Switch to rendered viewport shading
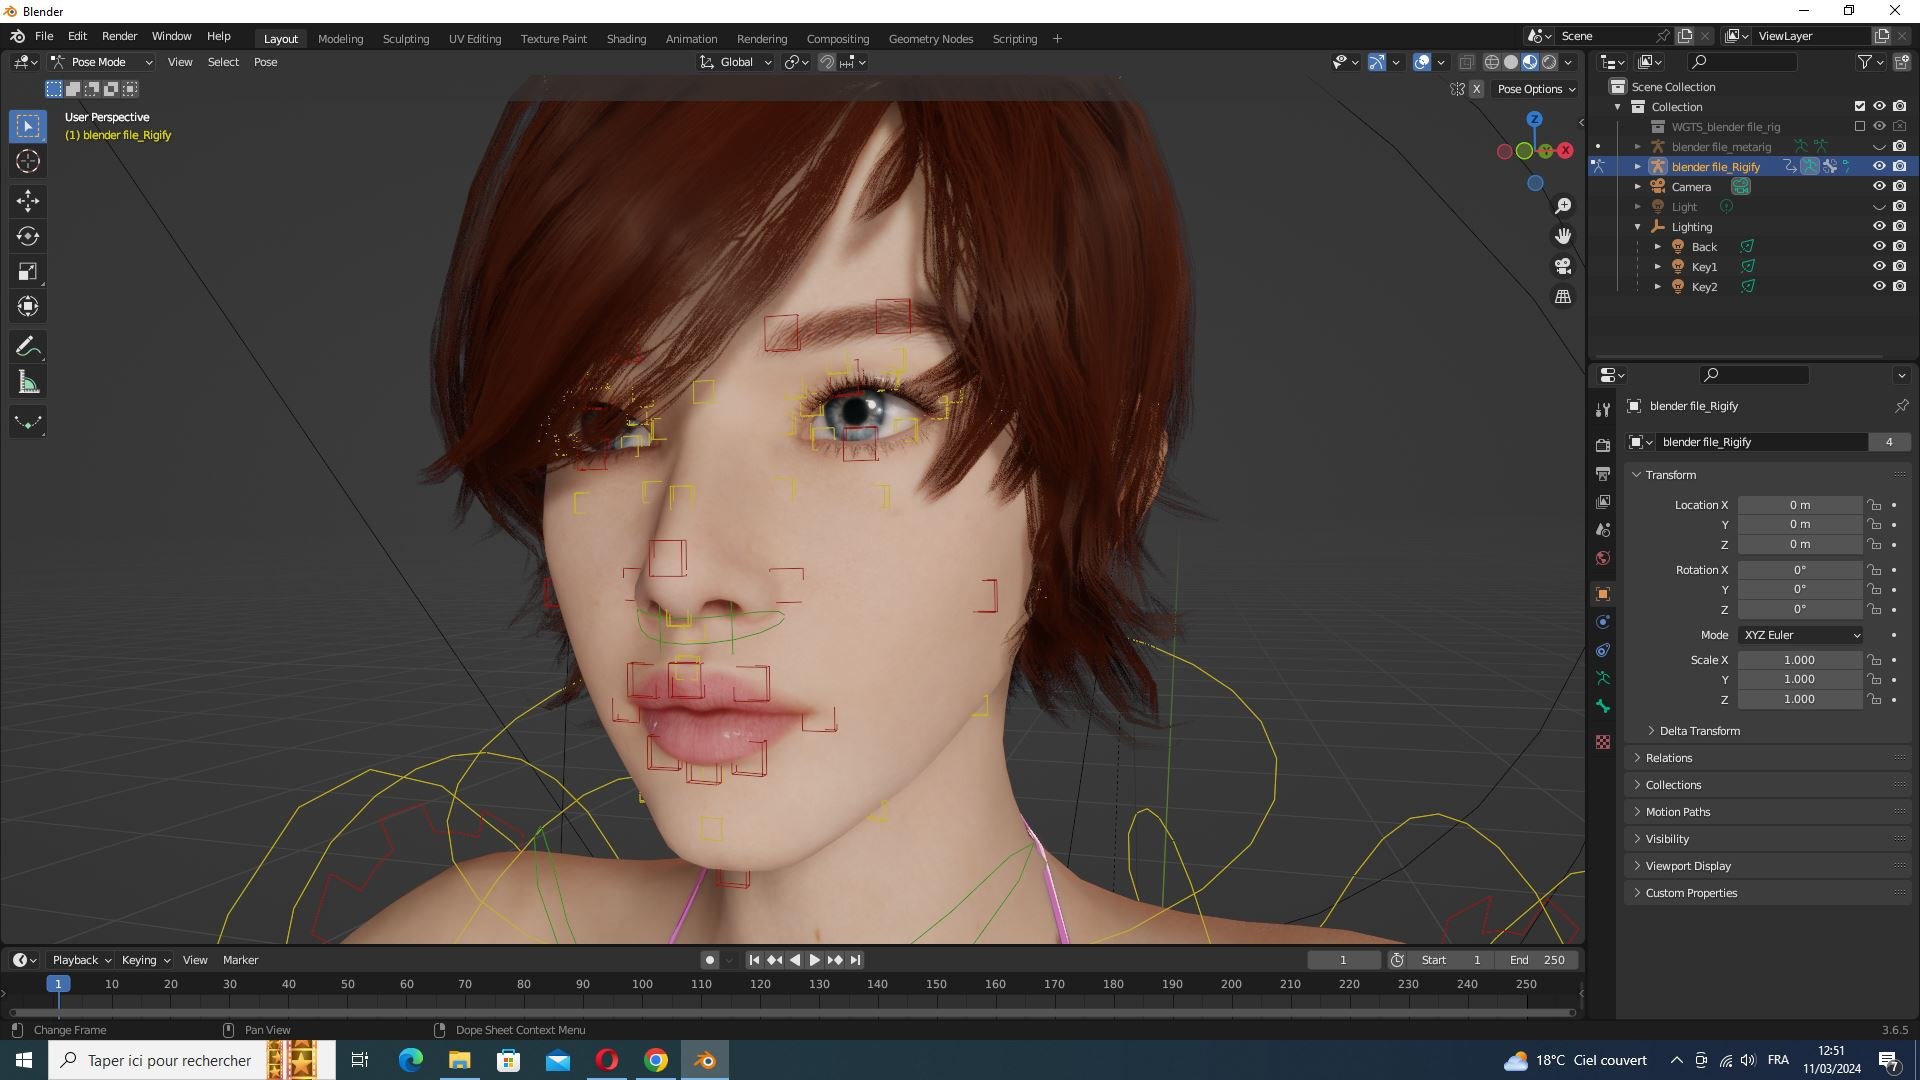This screenshot has width=1920, height=1080. pyautogui.click(x=1549, y=62)
